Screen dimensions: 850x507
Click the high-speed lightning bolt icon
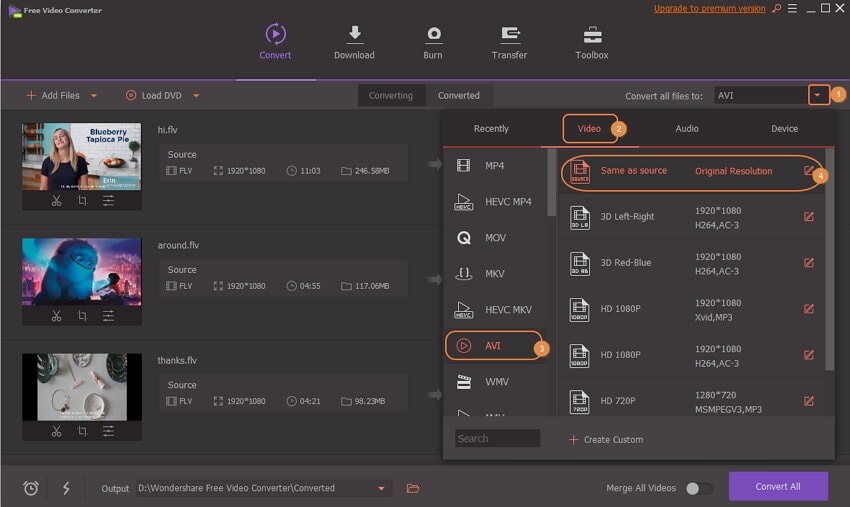pos(66,489)
